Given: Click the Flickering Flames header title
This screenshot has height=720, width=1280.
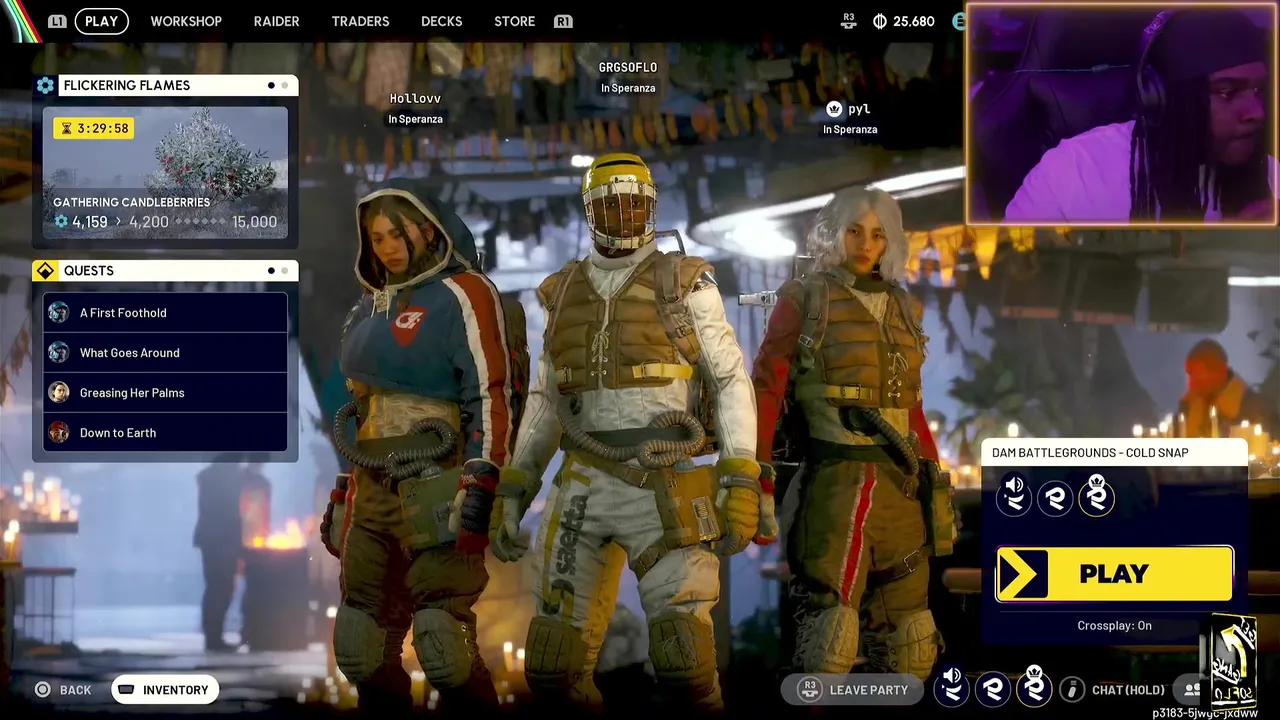Looking at the screenshot, I should (x=127, y=86).
